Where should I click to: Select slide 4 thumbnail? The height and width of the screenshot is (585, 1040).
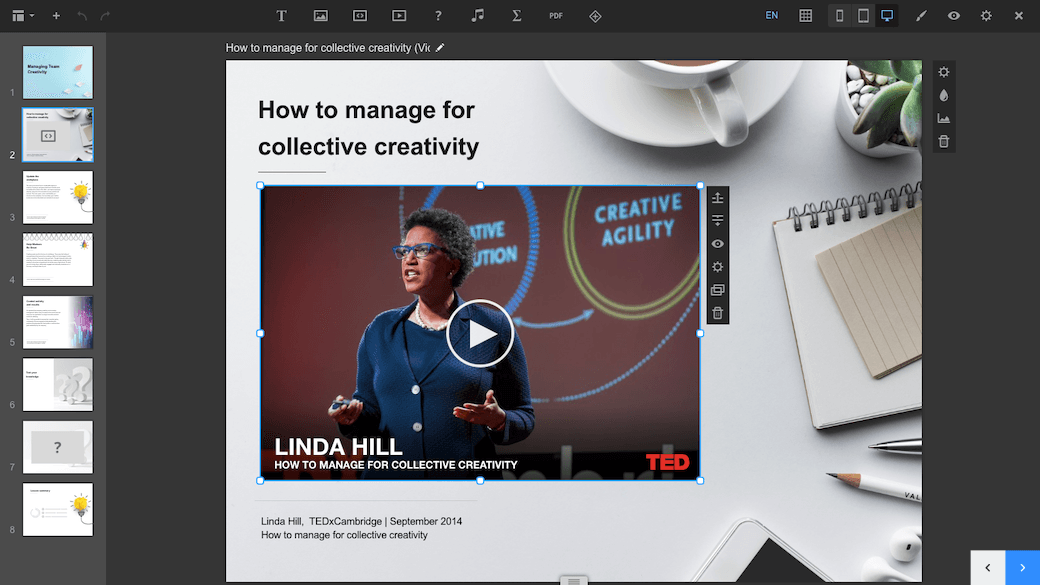tap(58, 259)
